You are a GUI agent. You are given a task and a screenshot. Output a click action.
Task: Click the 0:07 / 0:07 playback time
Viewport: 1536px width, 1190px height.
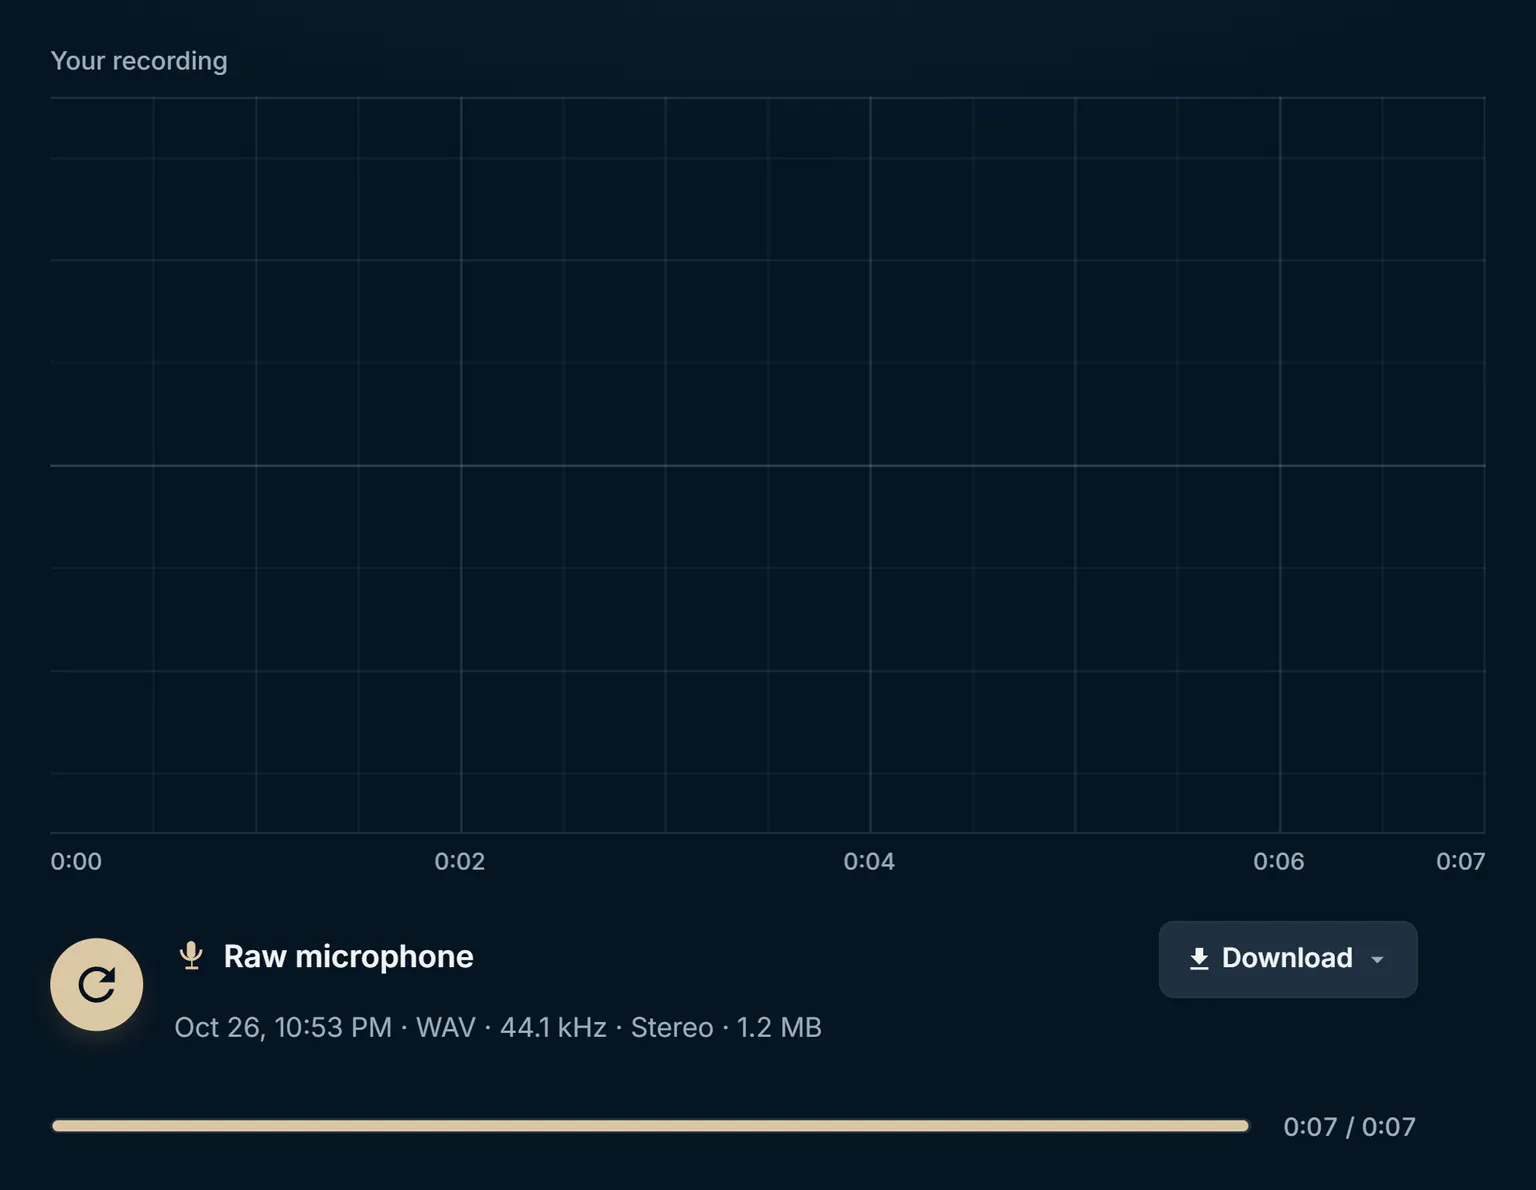point(1349,1127)
